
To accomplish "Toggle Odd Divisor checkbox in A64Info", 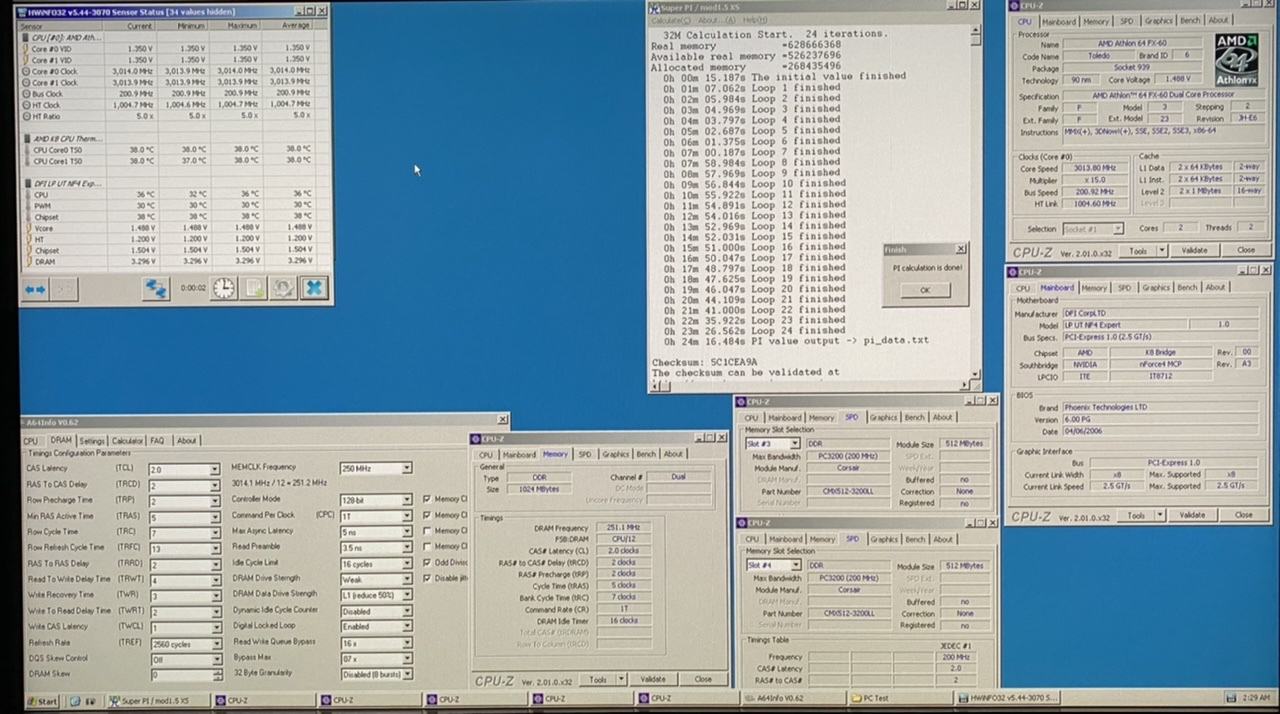I will 427,562.
